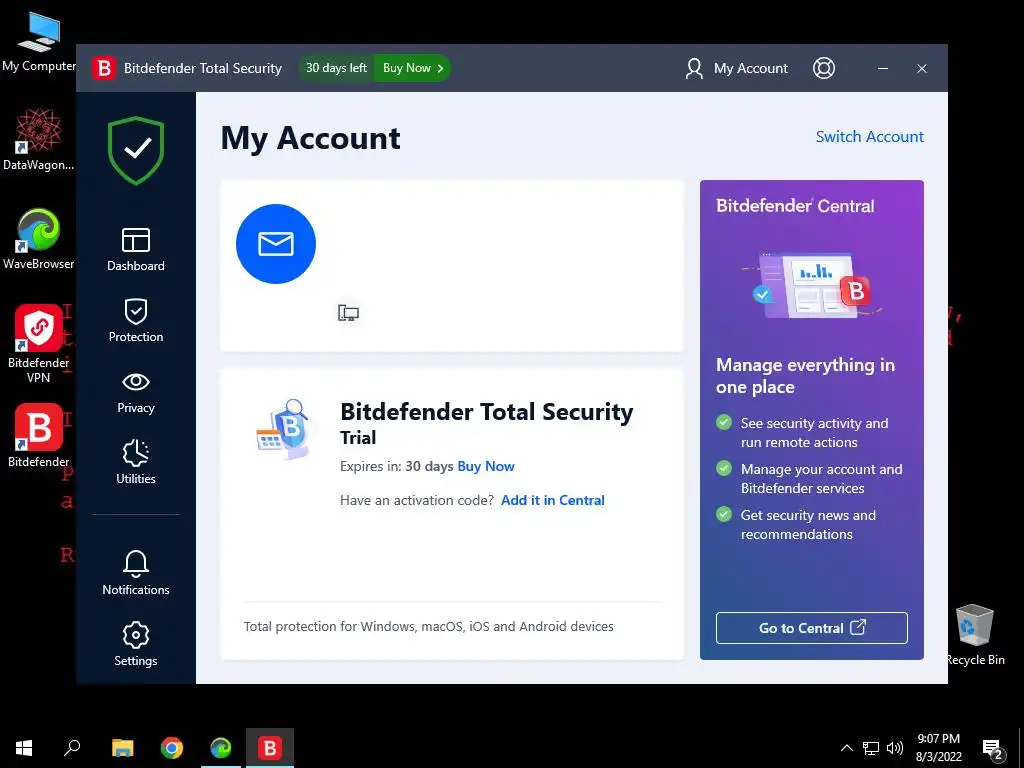Image resolution: width=1024 pixels, height=768 pixels.
Task: Click the green shield status icon
Action: (x=136, y=150)
